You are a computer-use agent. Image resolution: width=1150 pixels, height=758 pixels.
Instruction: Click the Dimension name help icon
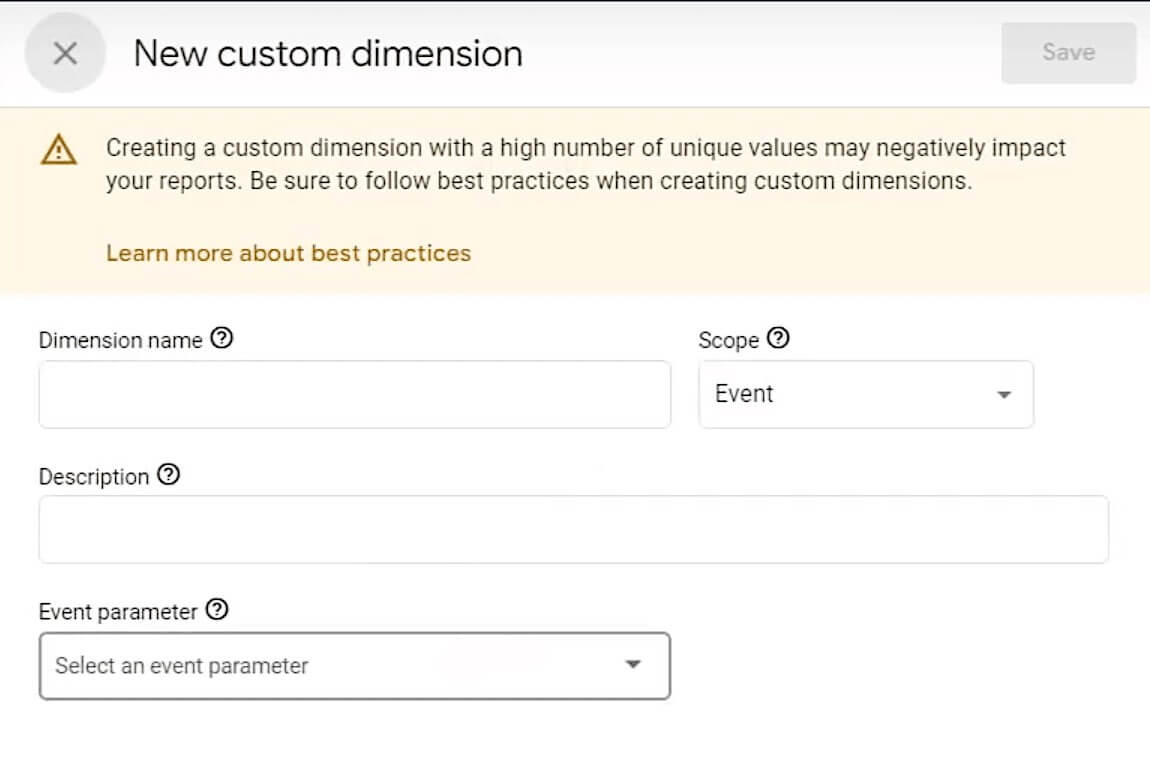pyautogui.click(x=221, y=339)
